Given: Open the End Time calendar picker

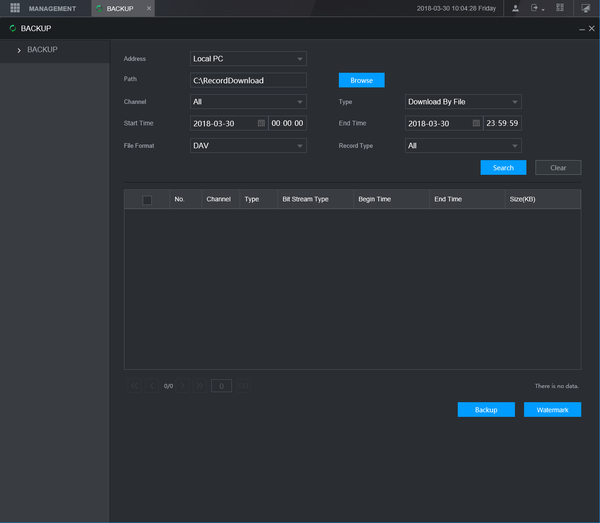Looking at the screenshot, I should (476, 123).
